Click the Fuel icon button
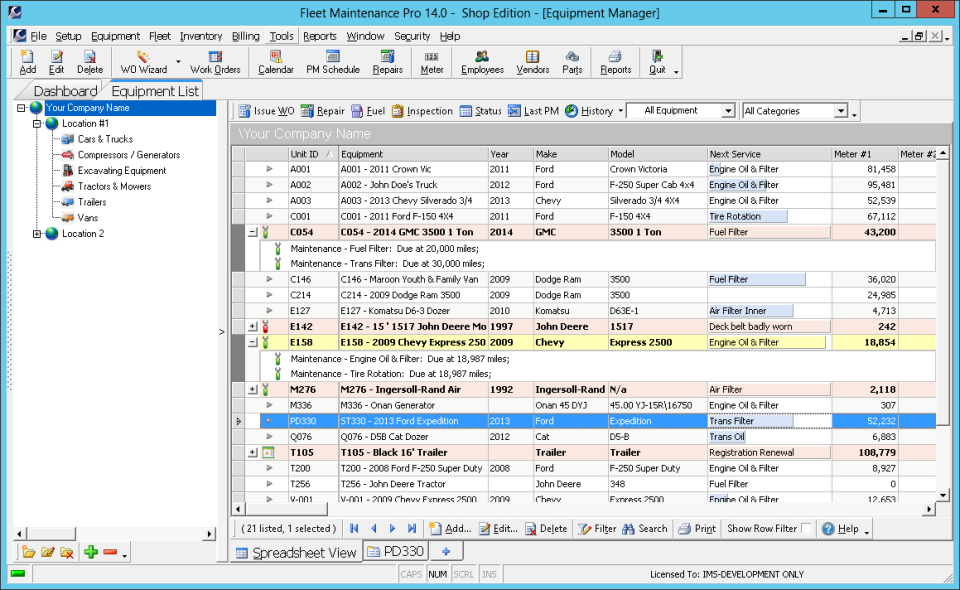 [367, 111]
